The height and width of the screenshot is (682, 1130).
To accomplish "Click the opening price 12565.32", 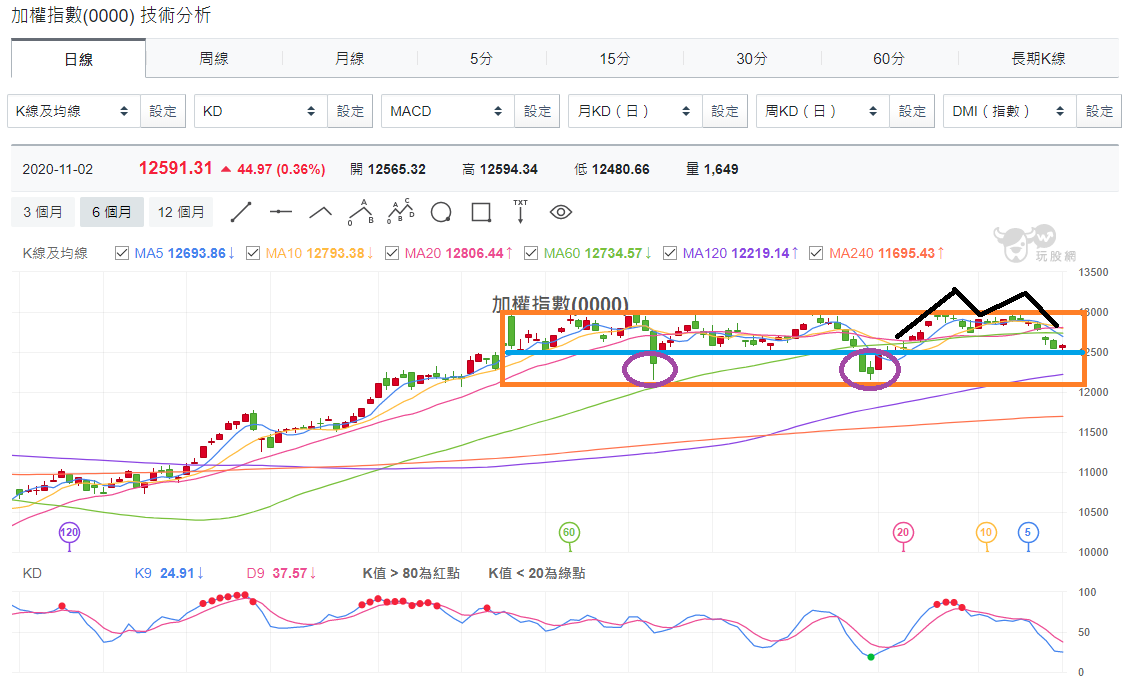I will coord(396,169).
